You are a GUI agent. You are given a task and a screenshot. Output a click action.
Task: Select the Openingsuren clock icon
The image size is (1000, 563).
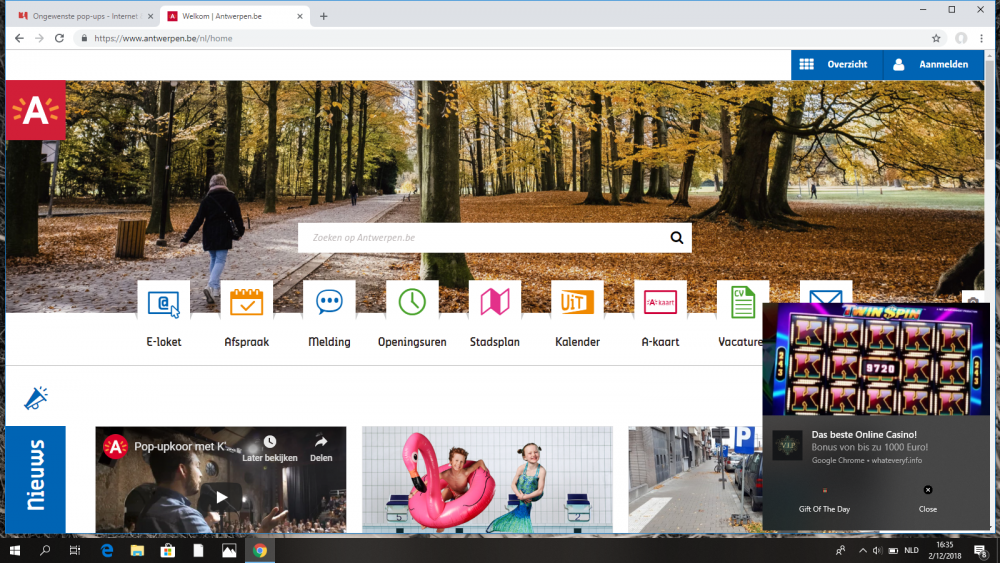pyautogui.click(x=412, y=301)
